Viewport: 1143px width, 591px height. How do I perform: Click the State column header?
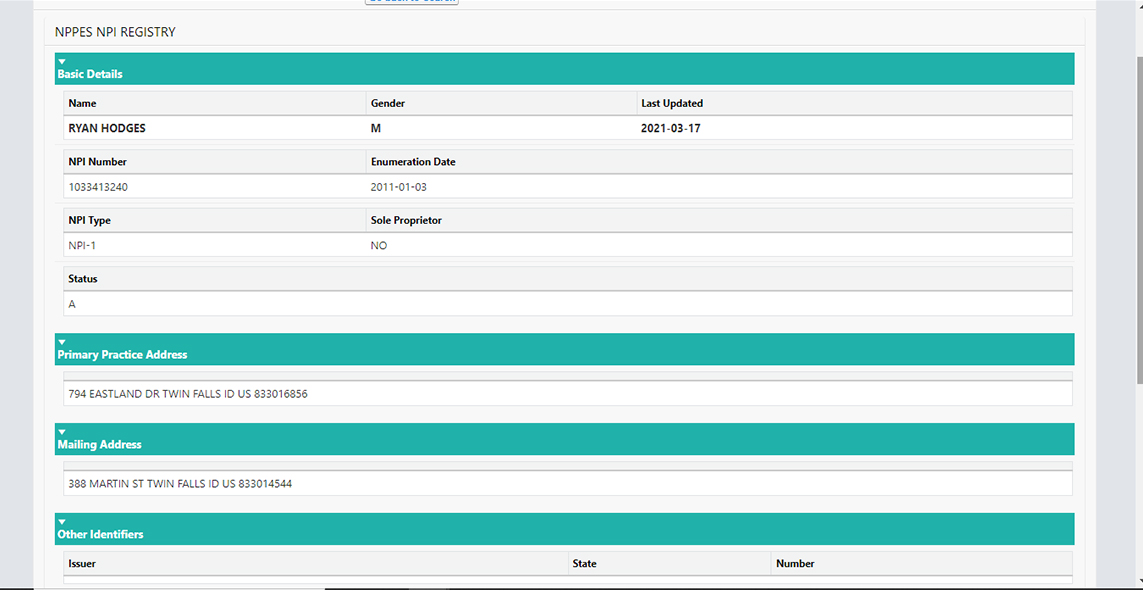tap(584, 564)
